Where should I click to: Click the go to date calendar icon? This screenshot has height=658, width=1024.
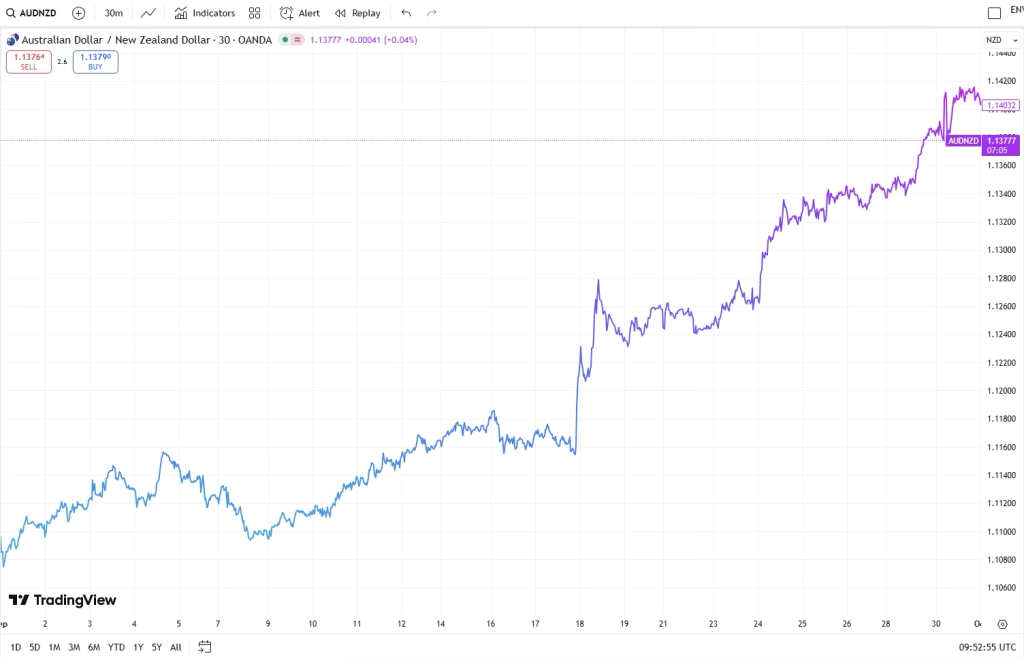pyautogui.click(x=205, y=647)
